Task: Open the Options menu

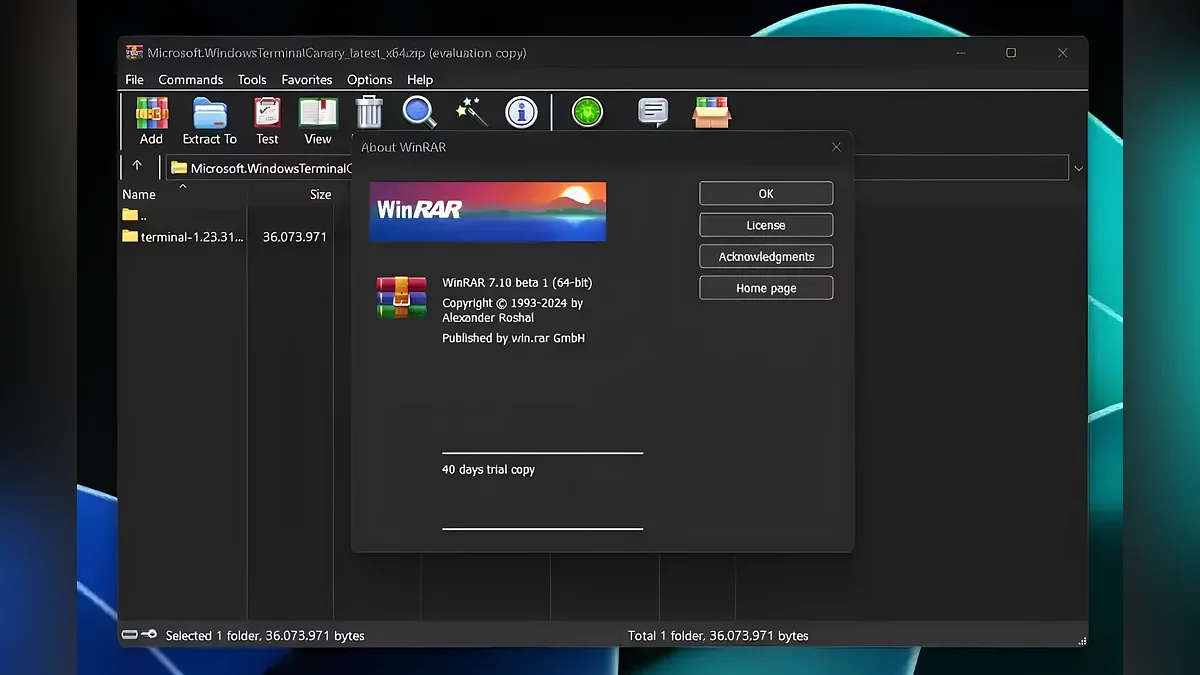Action: click(x=369, y=80)
